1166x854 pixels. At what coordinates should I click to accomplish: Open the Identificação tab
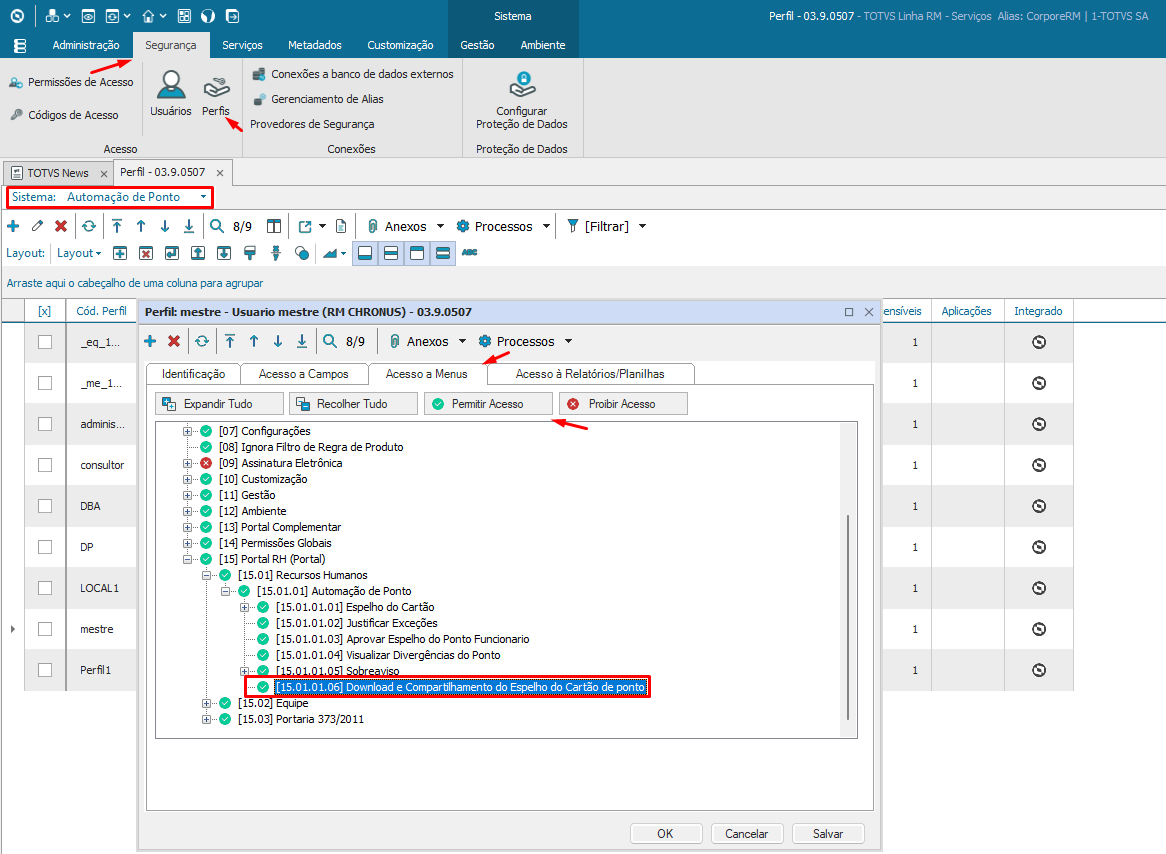pyautogui.click(x=193, y=374)
